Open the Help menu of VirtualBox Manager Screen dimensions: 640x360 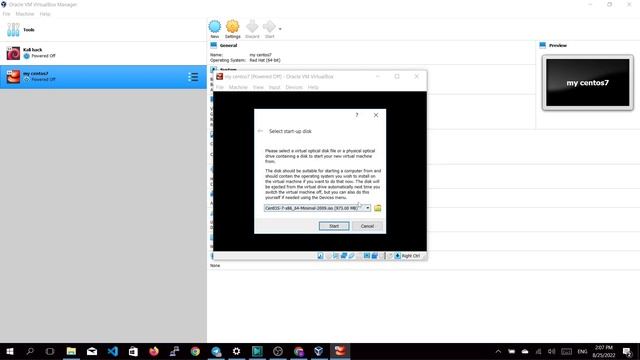[45, 14]
